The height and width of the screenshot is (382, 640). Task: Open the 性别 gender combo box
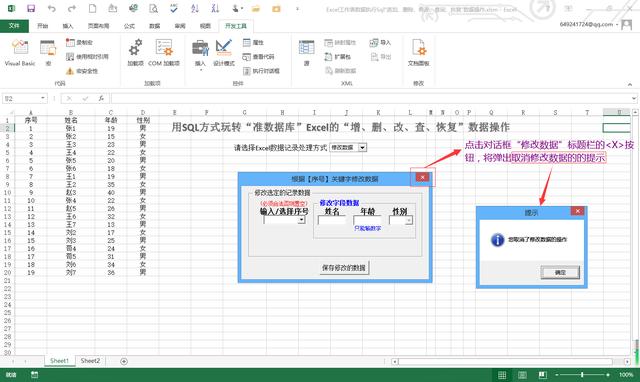point(409,220)
